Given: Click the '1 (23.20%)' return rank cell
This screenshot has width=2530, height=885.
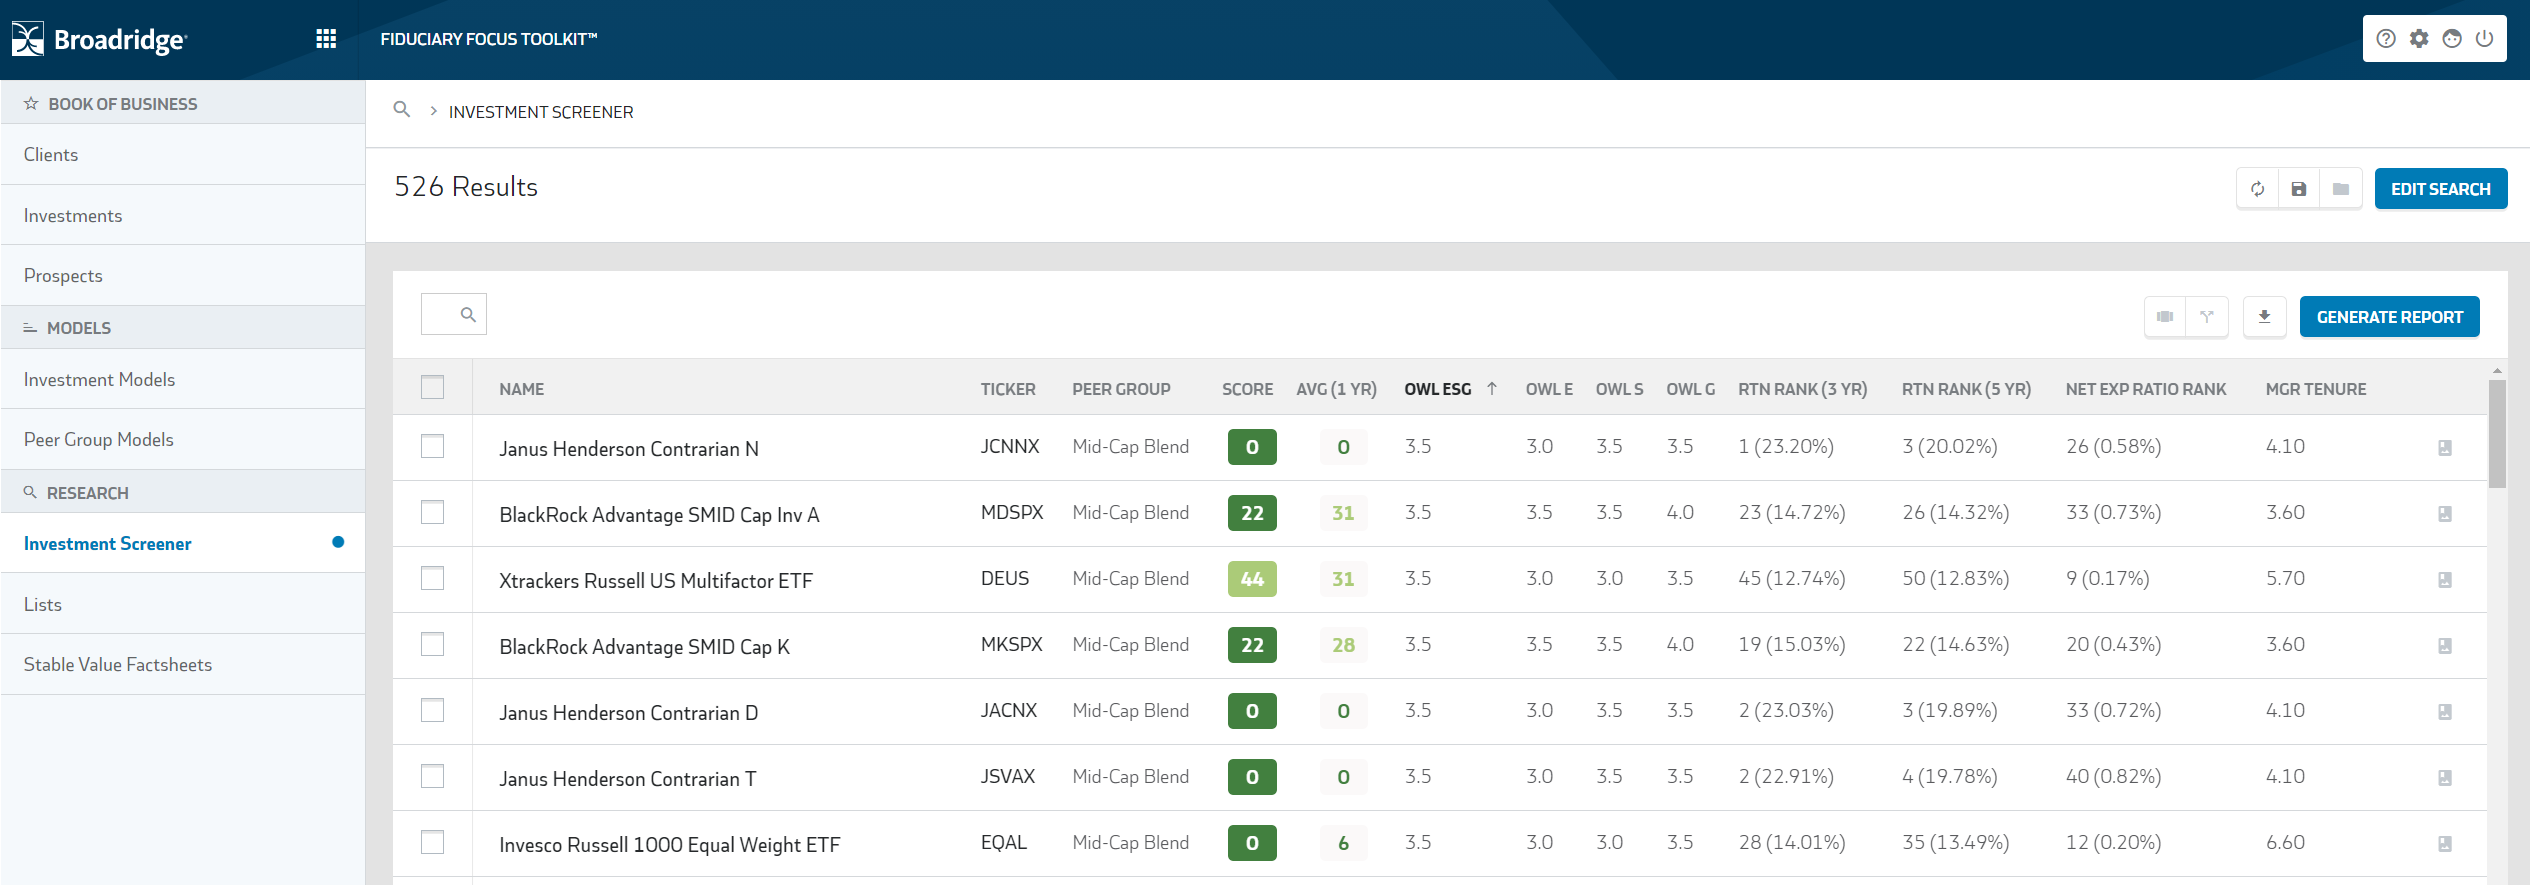Looking at the screenshot, I should [1786, 446].
